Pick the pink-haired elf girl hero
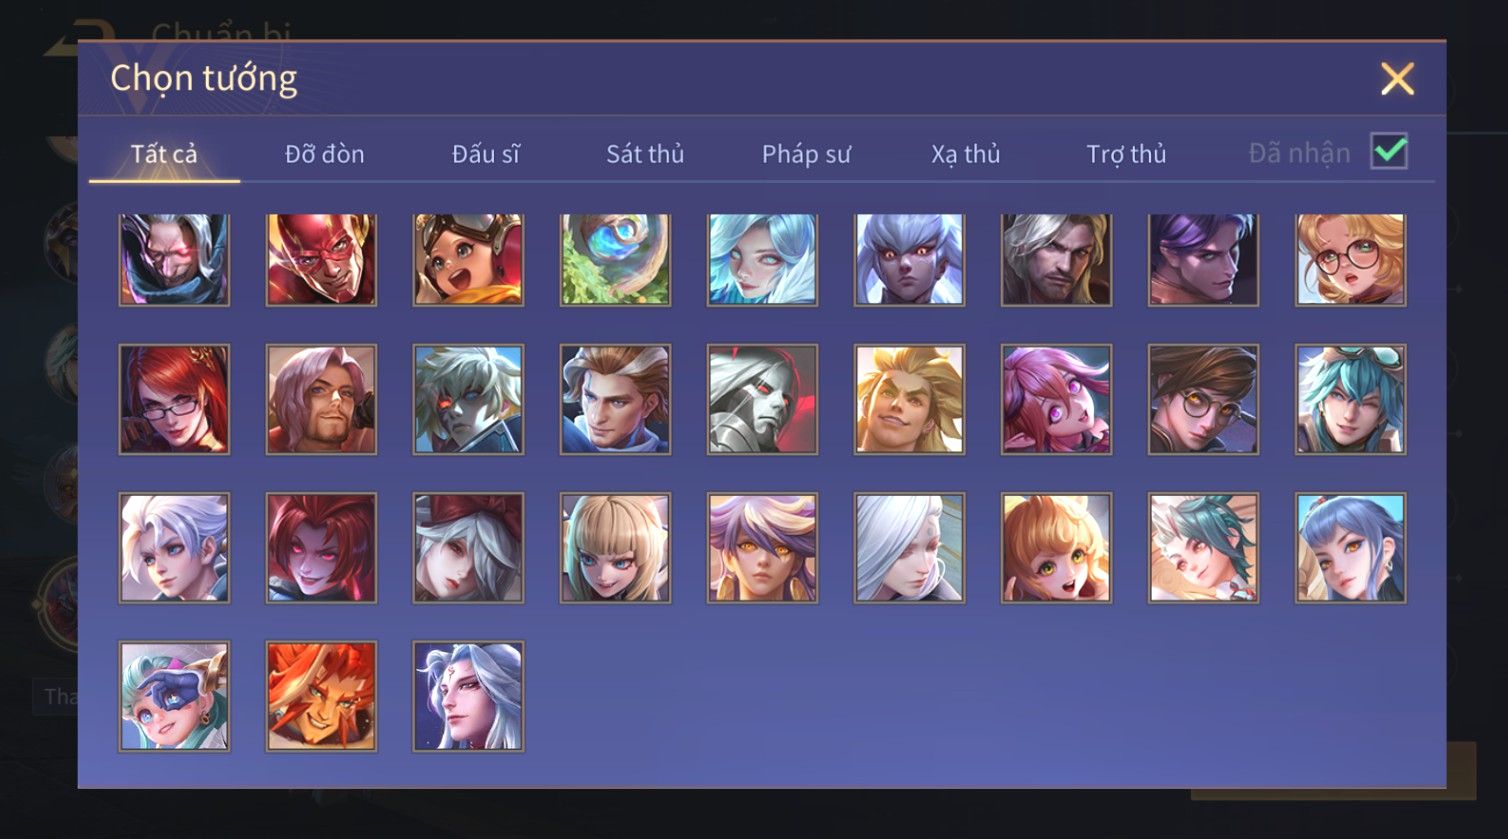The width and height of the screenshot is (1508, 839). [x=1056, y=399]
